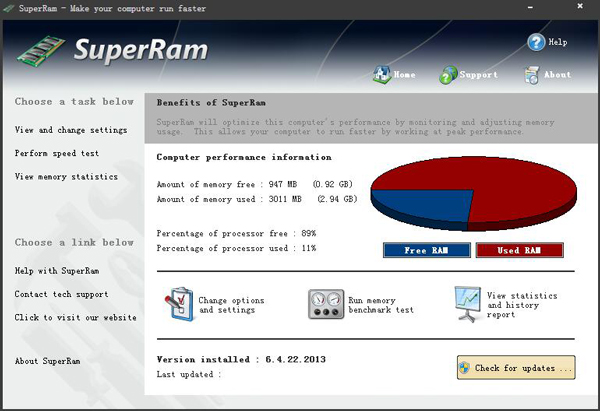Click the blue Free RAM legend swatch

pyautogui.click(x=427, y=250)
